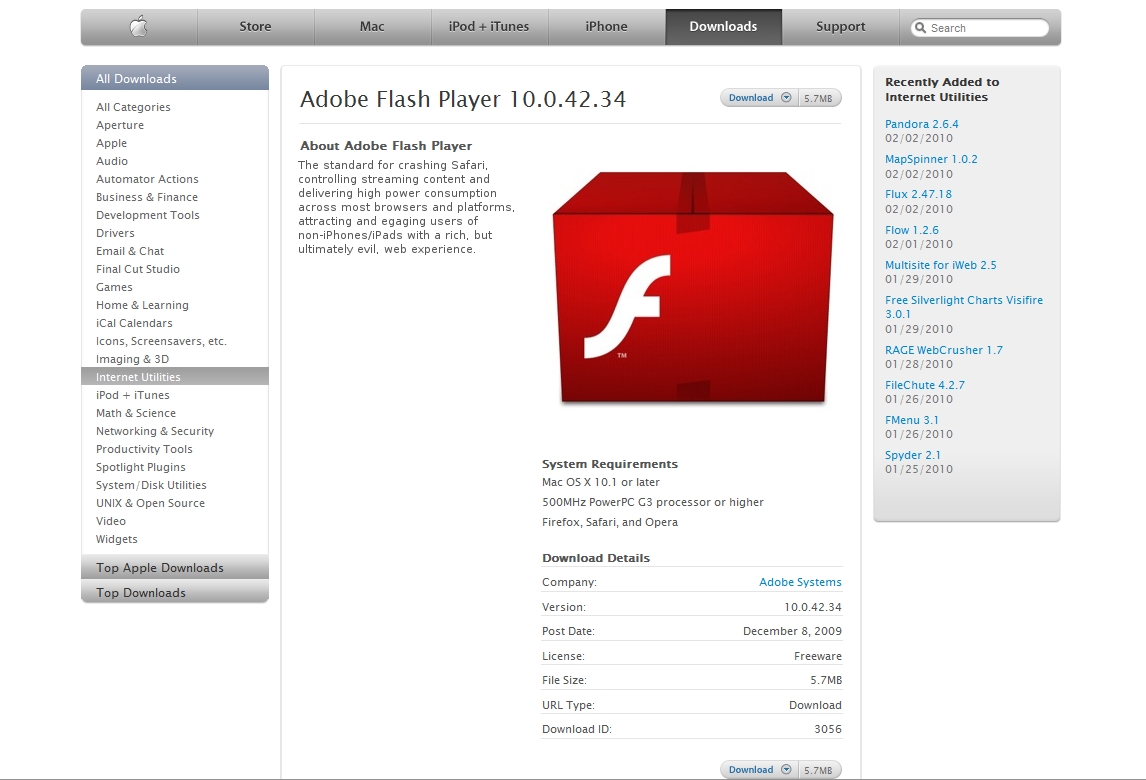Open the UNIX & Open Source category

pyautogui.click(x=151, y=503)
